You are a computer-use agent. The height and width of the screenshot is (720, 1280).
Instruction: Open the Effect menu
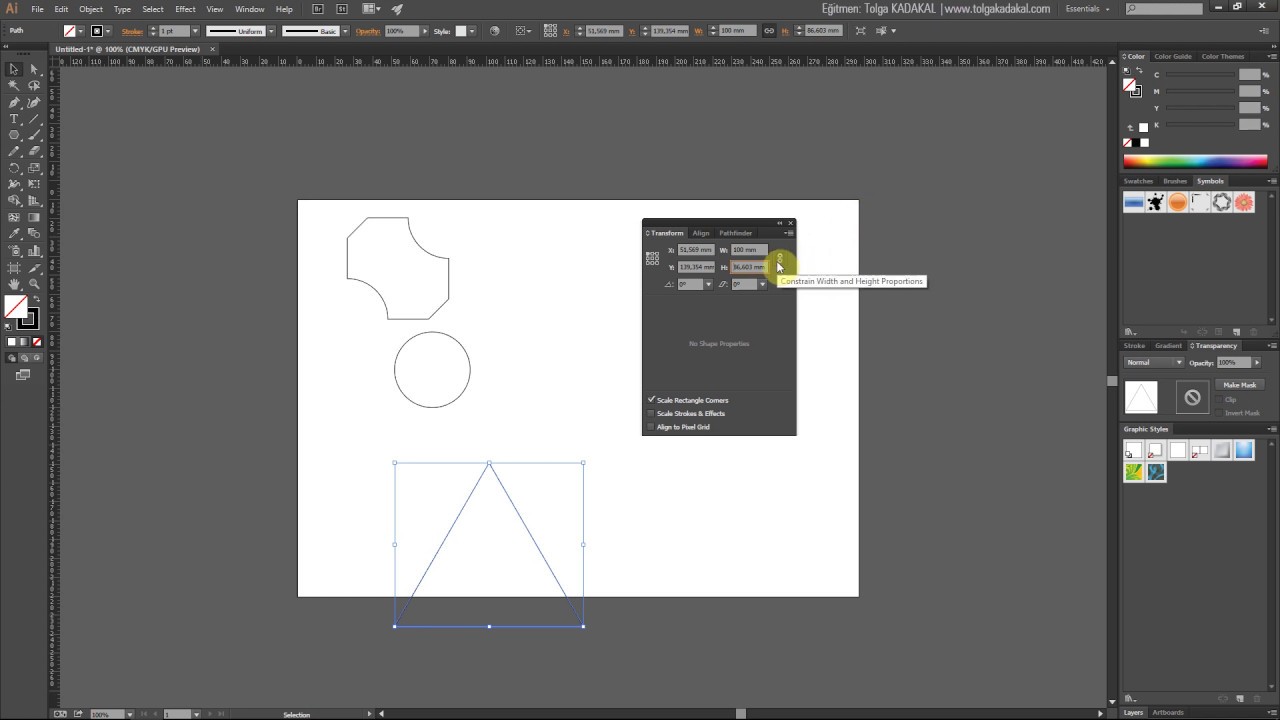tap(185, 9)
